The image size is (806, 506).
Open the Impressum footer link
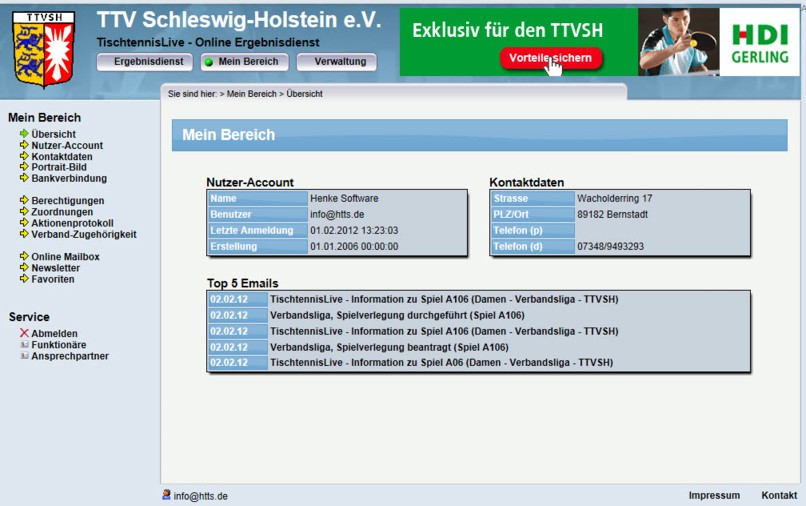point(714,496)
